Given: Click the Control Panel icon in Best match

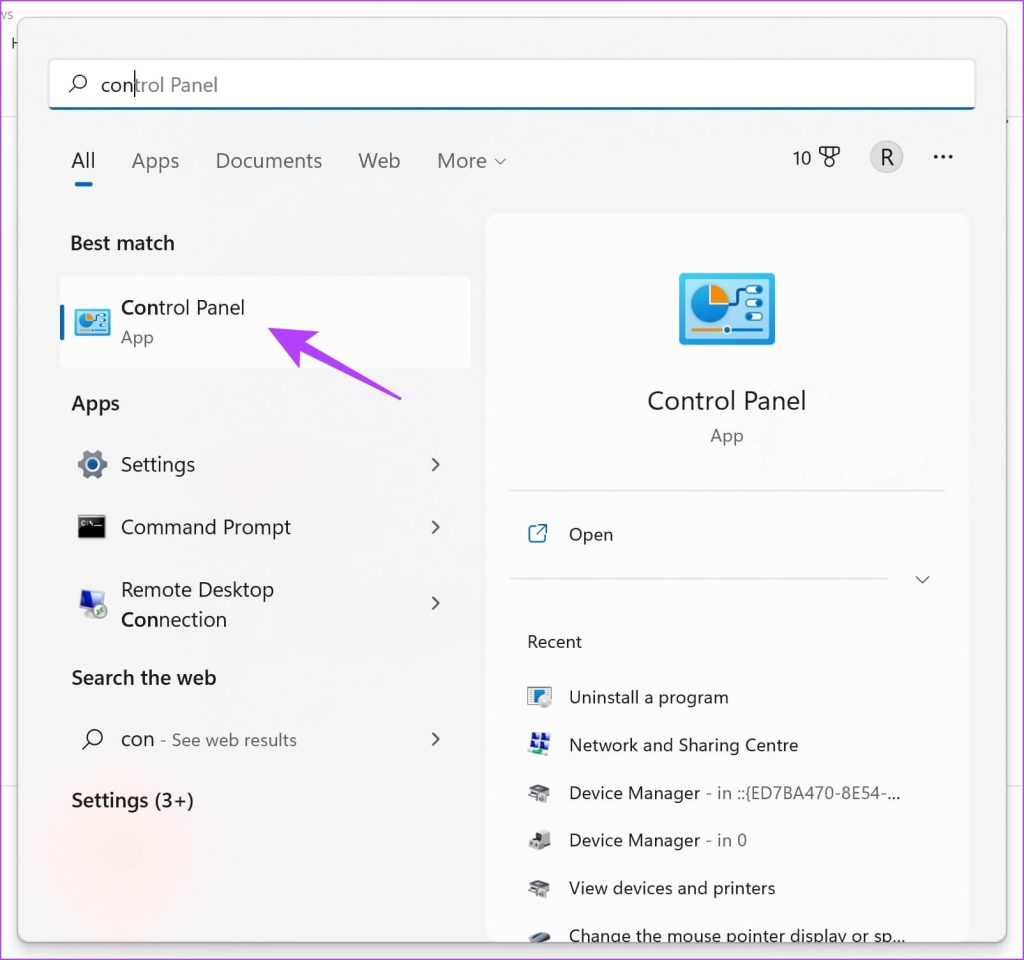Looking at the screenshot, I should pyautogui.click(x=93, y=322).
